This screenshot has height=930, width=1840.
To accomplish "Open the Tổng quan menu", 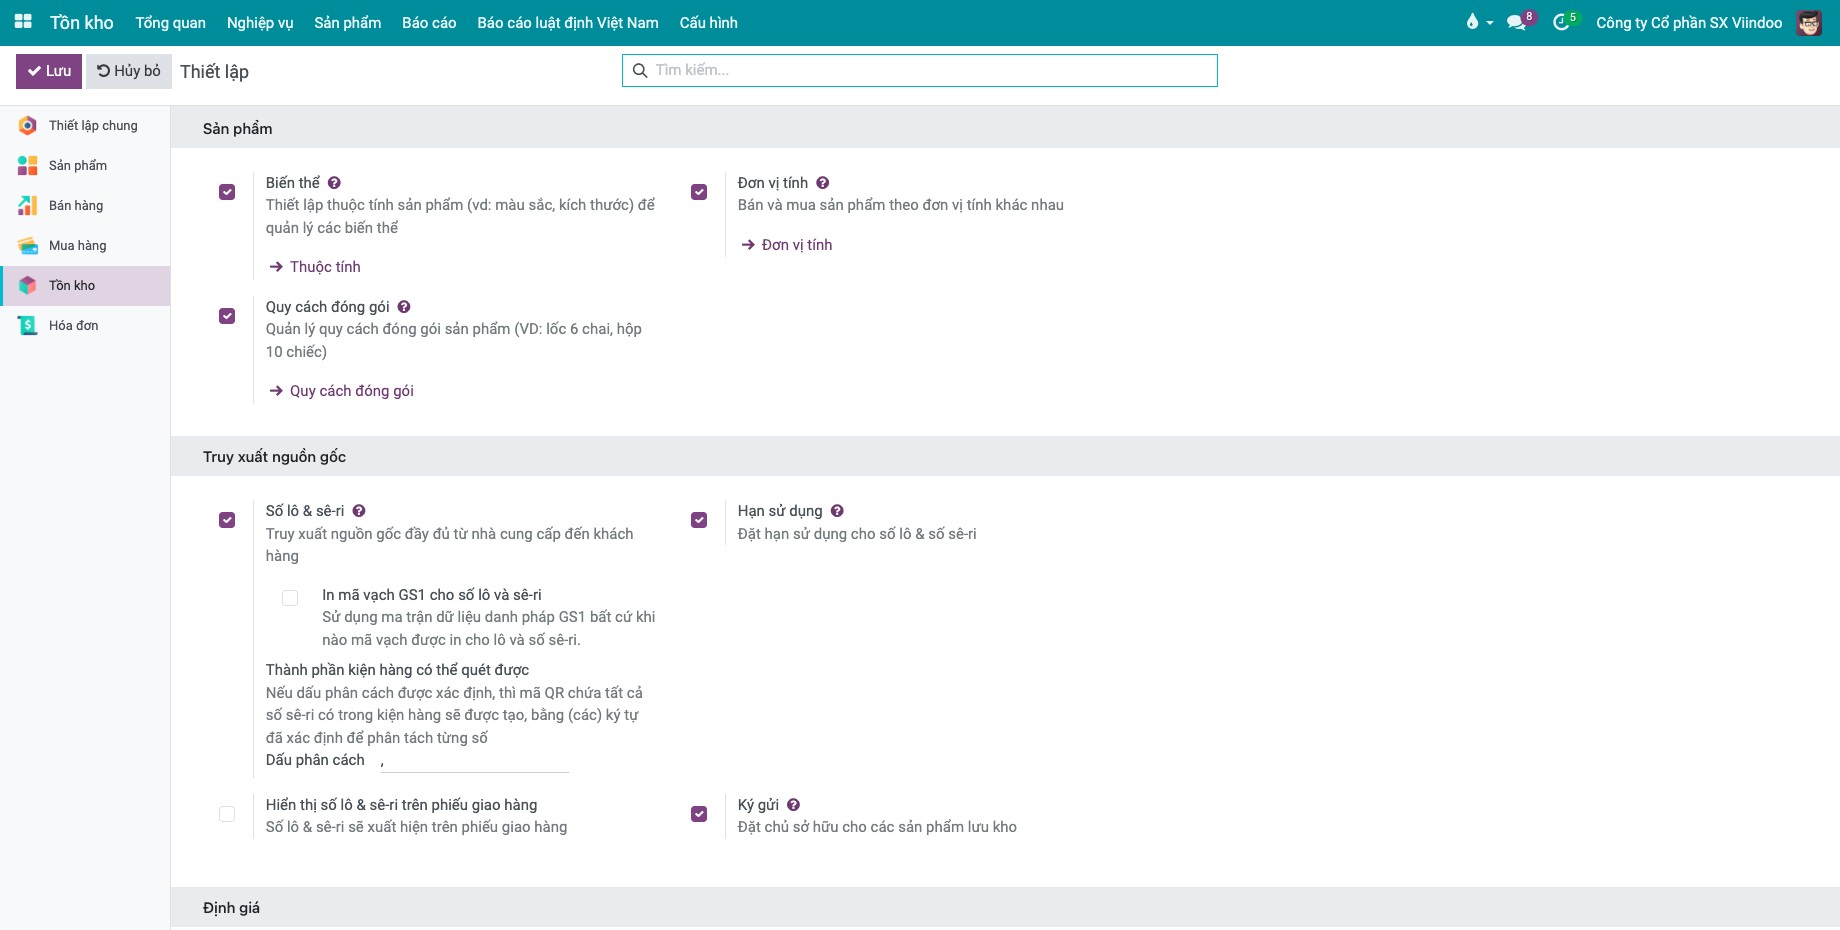I will [x=171, y=22].
